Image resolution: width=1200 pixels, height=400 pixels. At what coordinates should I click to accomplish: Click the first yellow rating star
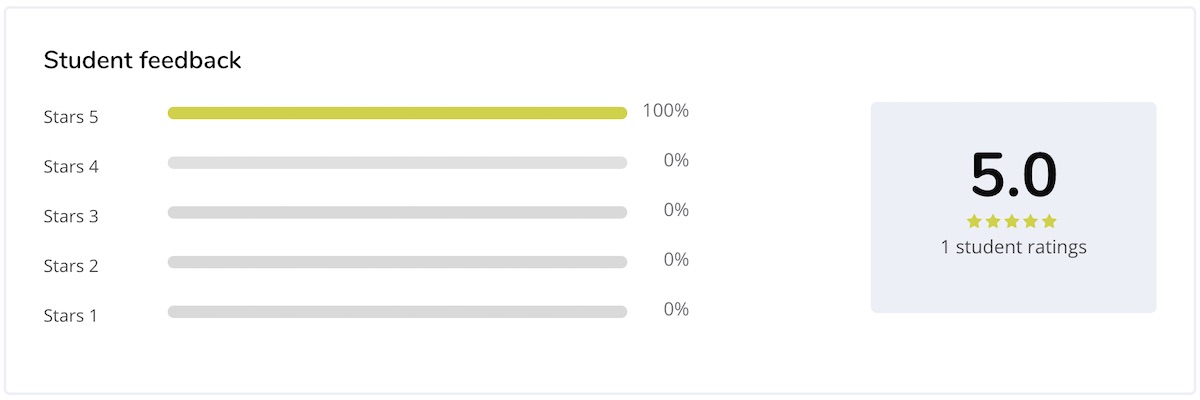pos(974,221)
